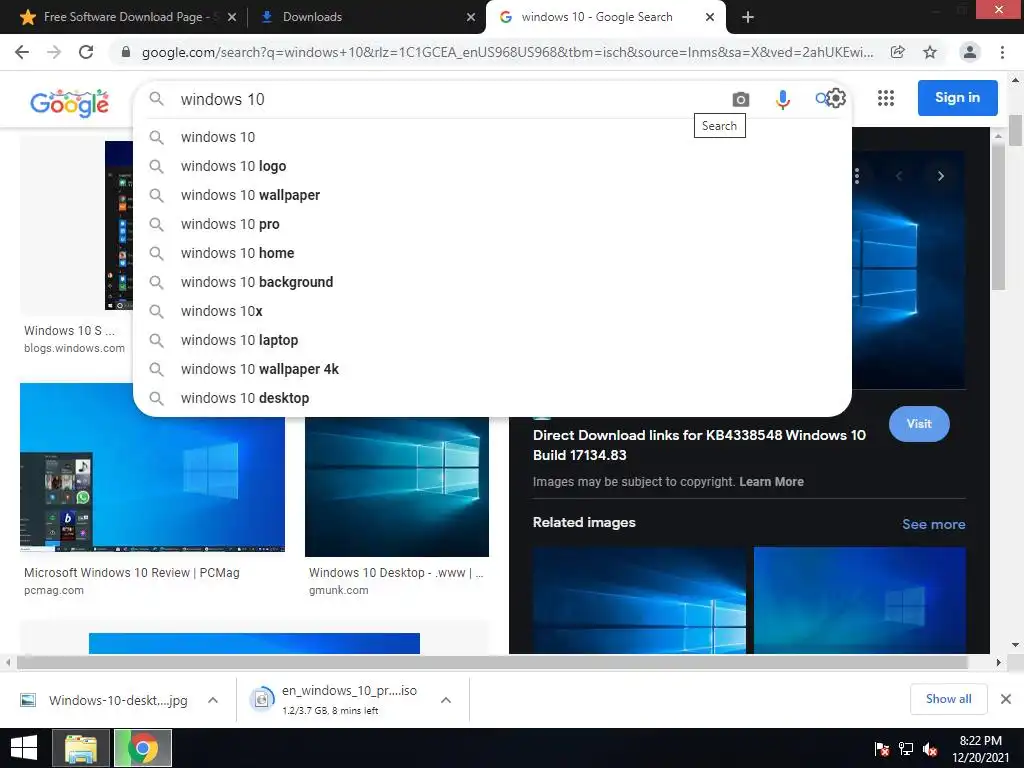Close the windows 10 Google Search tab

click(710, 17)
